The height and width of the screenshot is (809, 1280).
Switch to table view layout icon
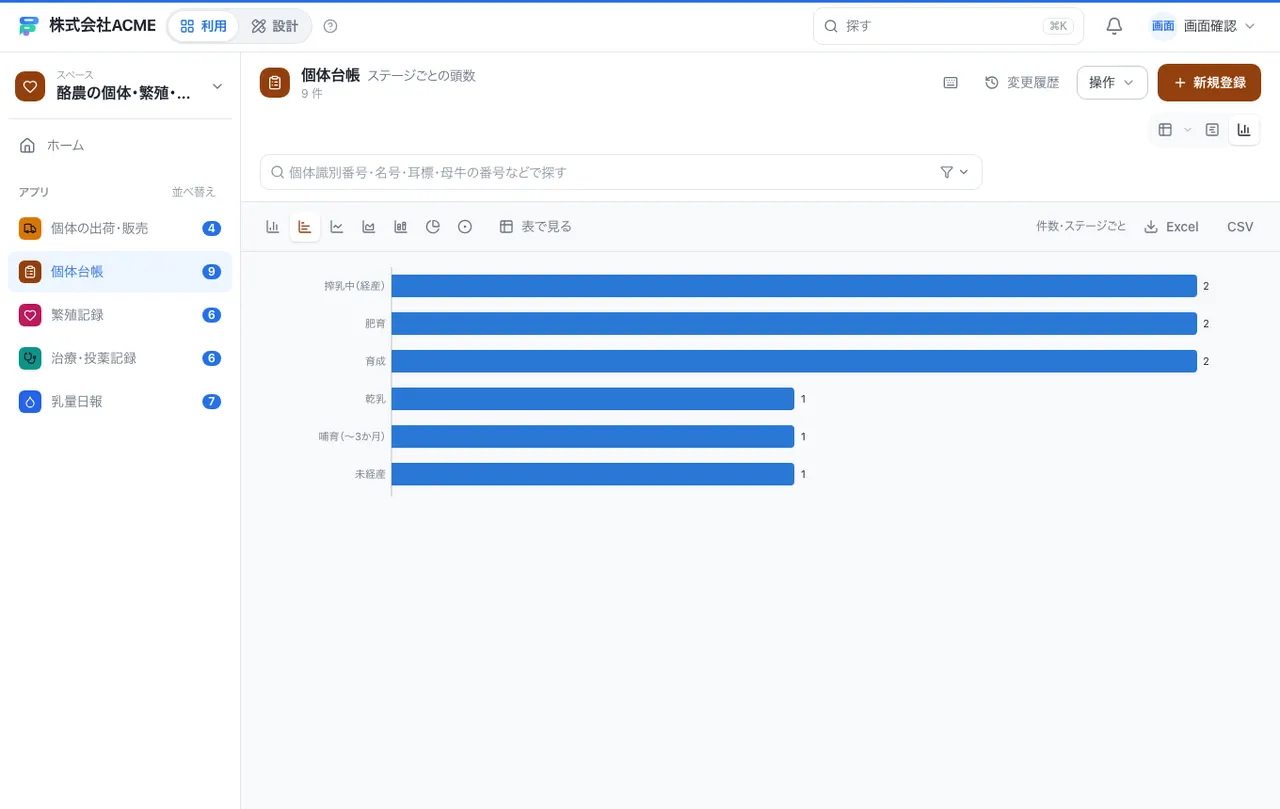(x=1165, y=130)
